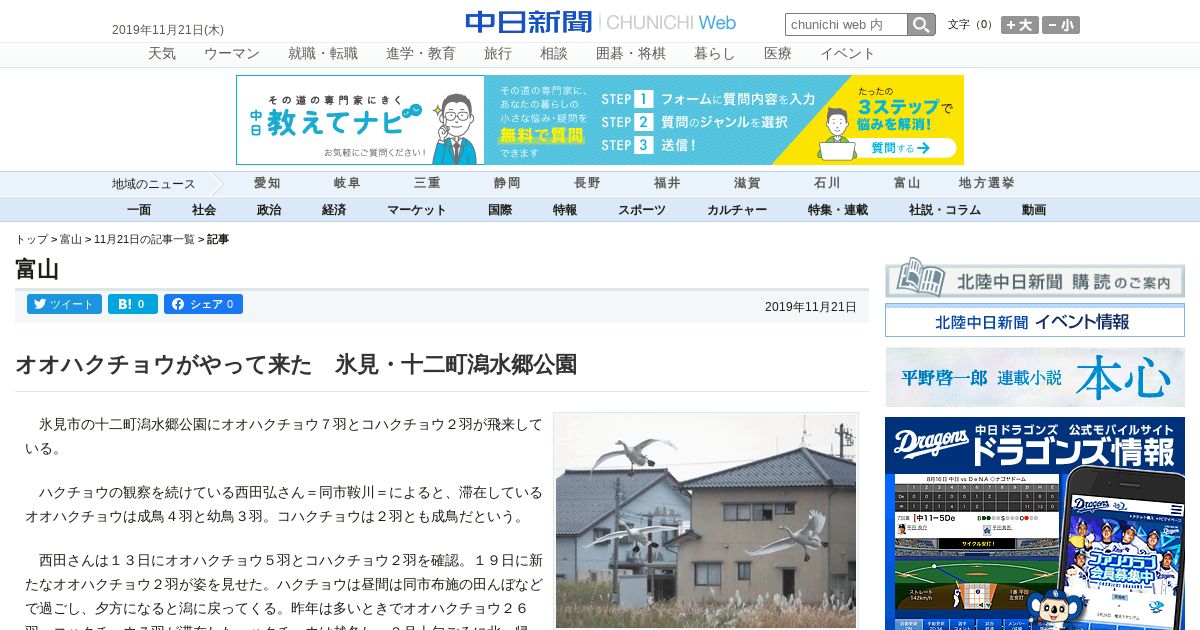This screenshot has height=630, width=1200.
Task: Go to スポーツ news category
Action: (642, 210)
